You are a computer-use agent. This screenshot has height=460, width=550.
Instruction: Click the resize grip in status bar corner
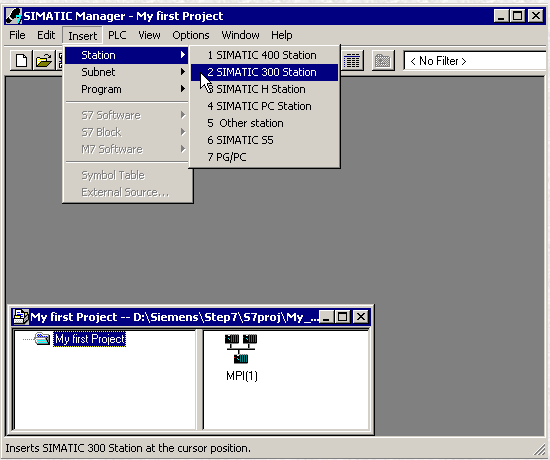[x=538, y=450]
